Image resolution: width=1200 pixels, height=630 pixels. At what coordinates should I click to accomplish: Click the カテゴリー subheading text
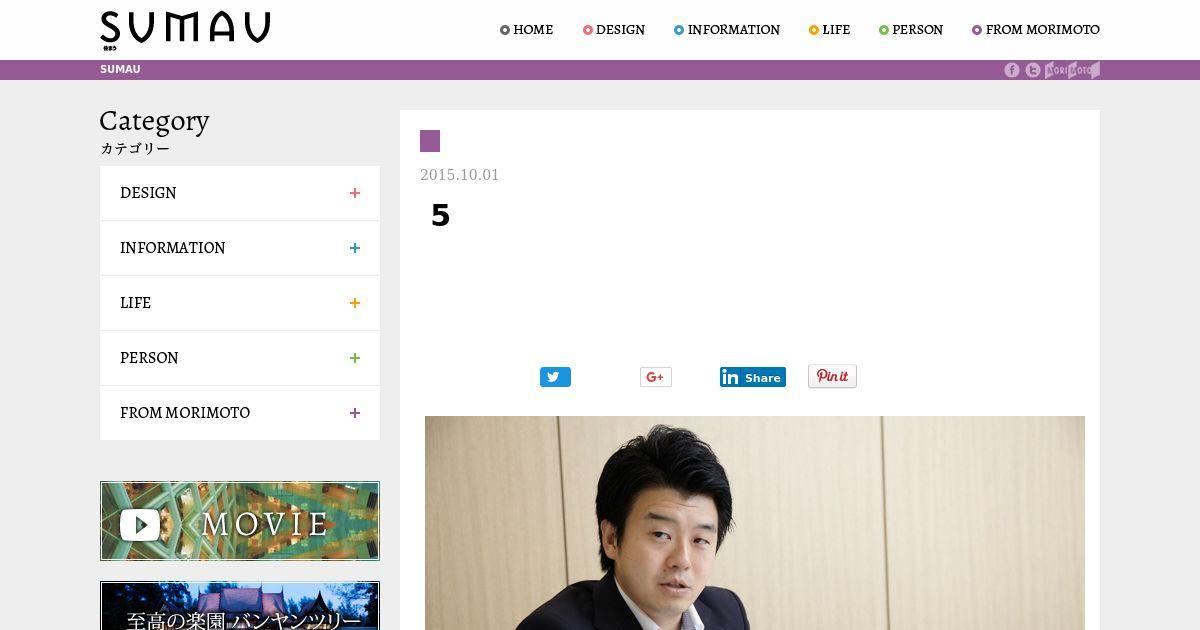pos(135,149)
